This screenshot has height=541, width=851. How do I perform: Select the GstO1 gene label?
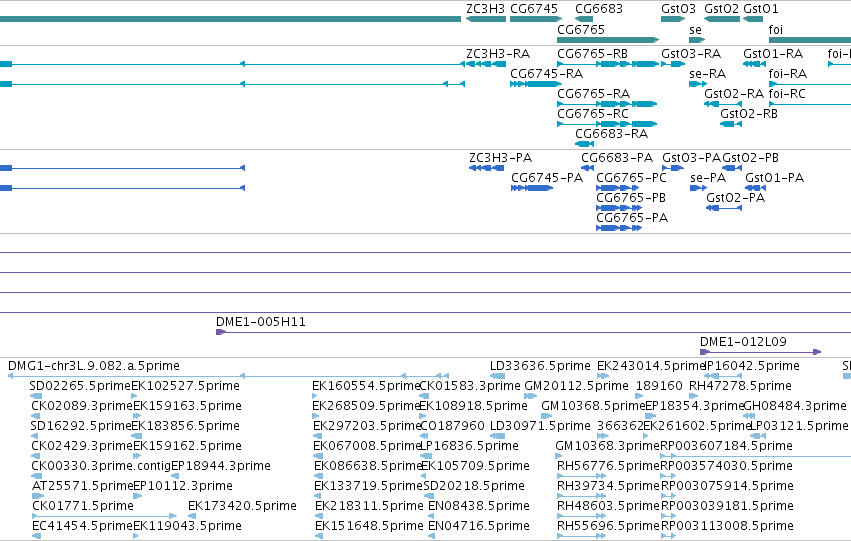coord(760,9)
